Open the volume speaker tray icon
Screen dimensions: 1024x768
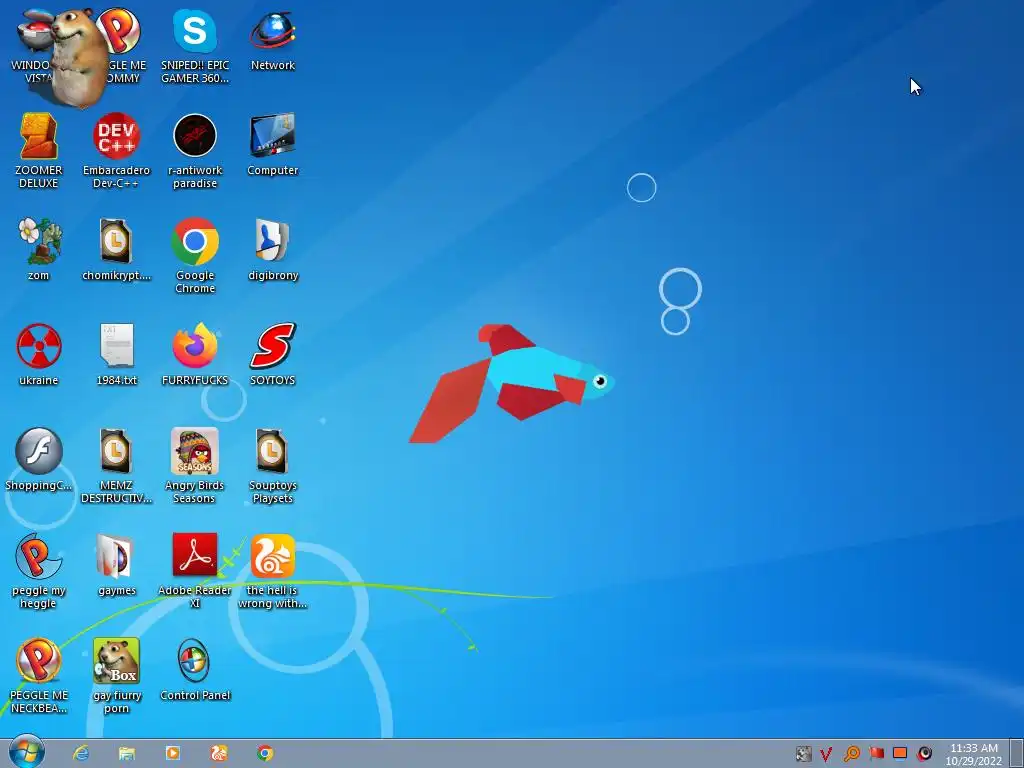click(924, 754)
